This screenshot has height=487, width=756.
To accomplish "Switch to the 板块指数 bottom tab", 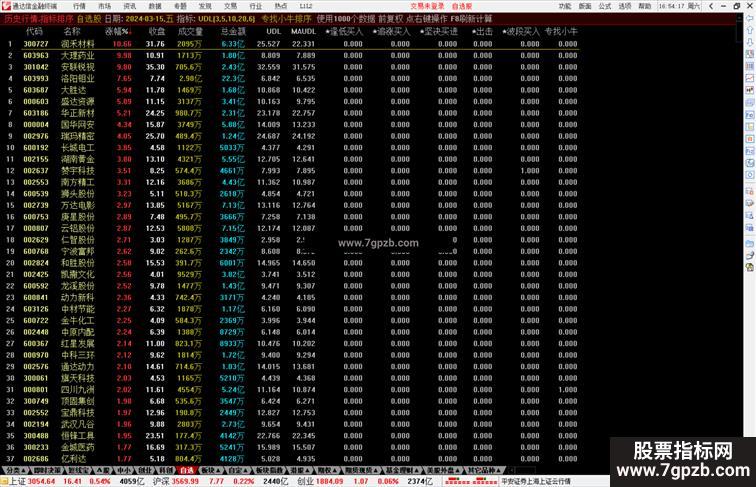I will [269, 470].
